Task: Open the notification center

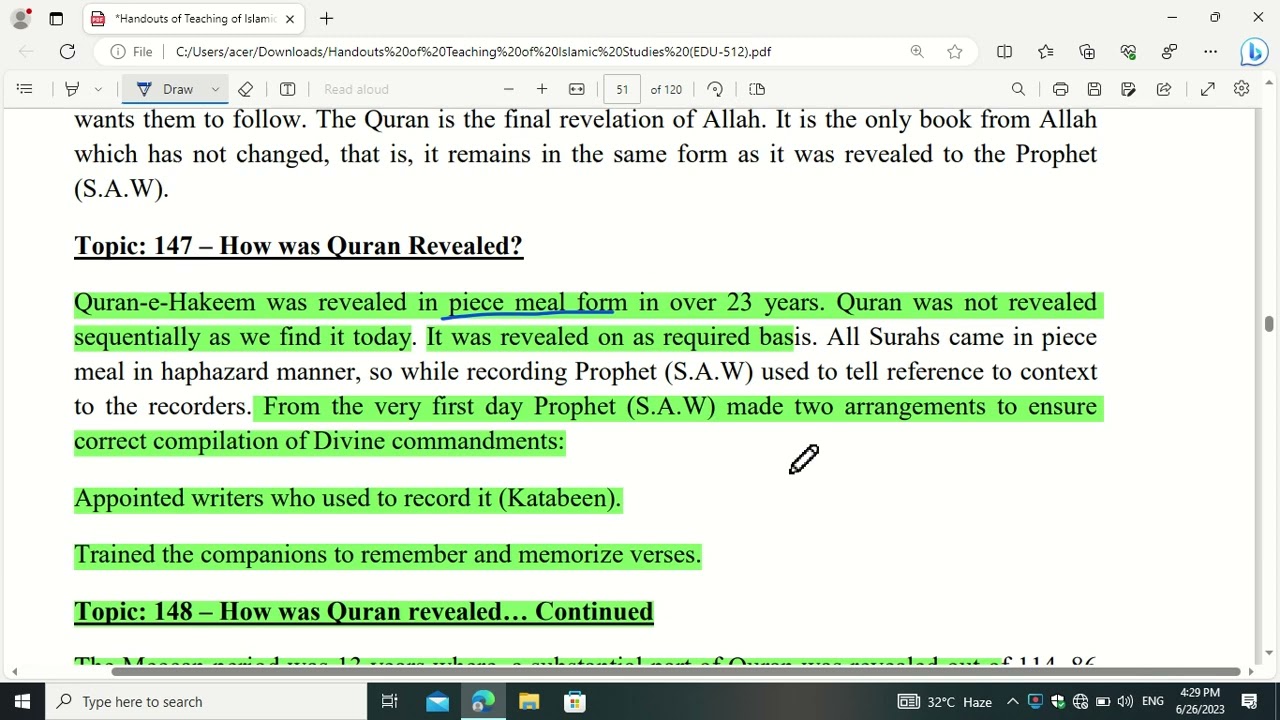Action: coord(1249,701)
